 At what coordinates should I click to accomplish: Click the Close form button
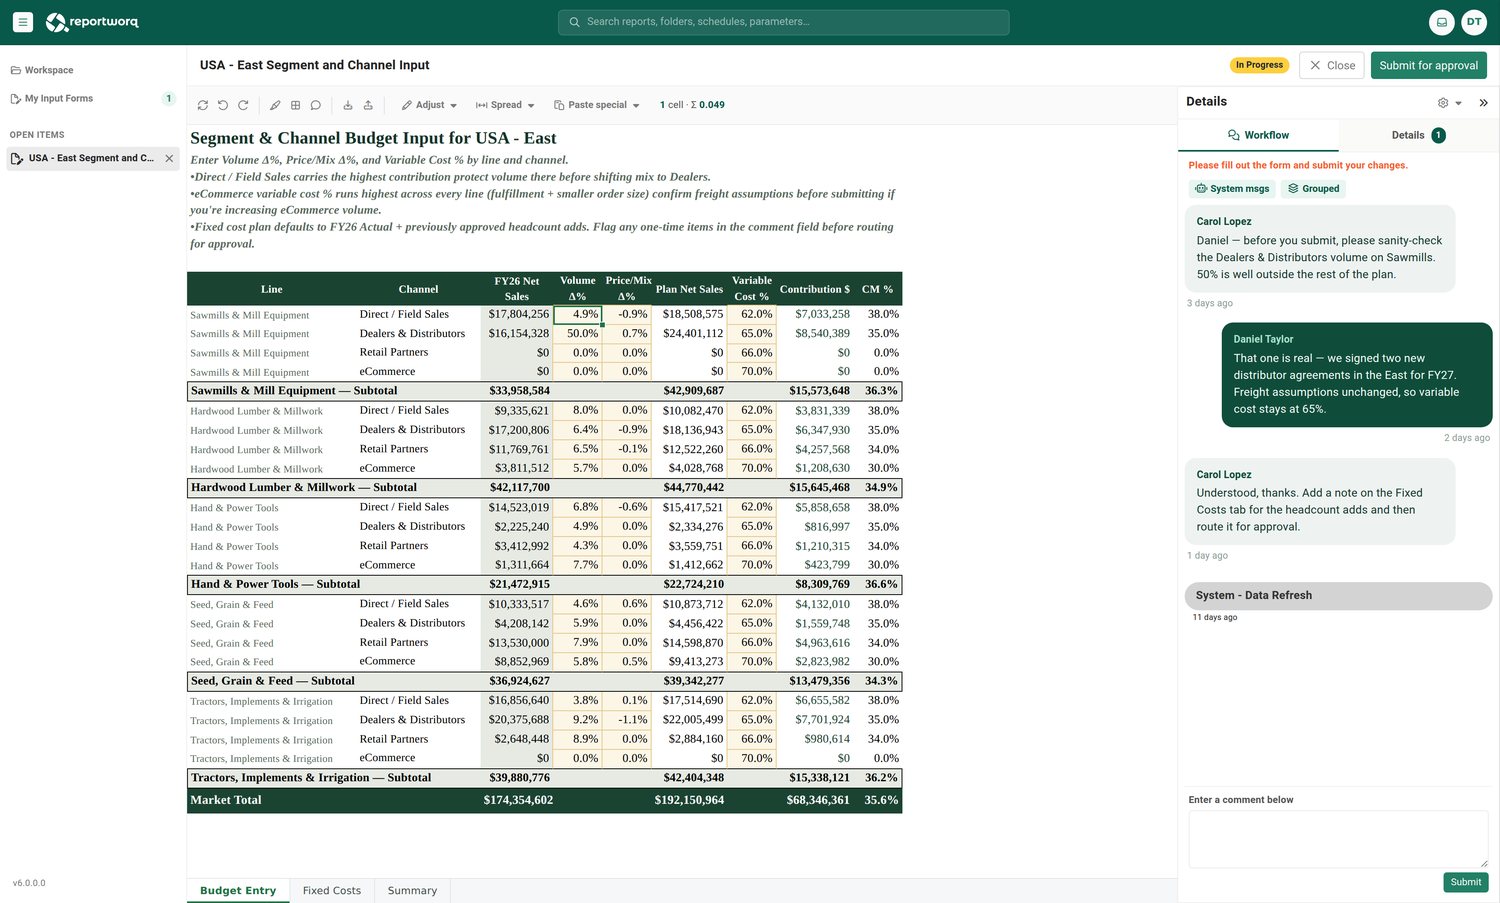(x=1332, y=65)
